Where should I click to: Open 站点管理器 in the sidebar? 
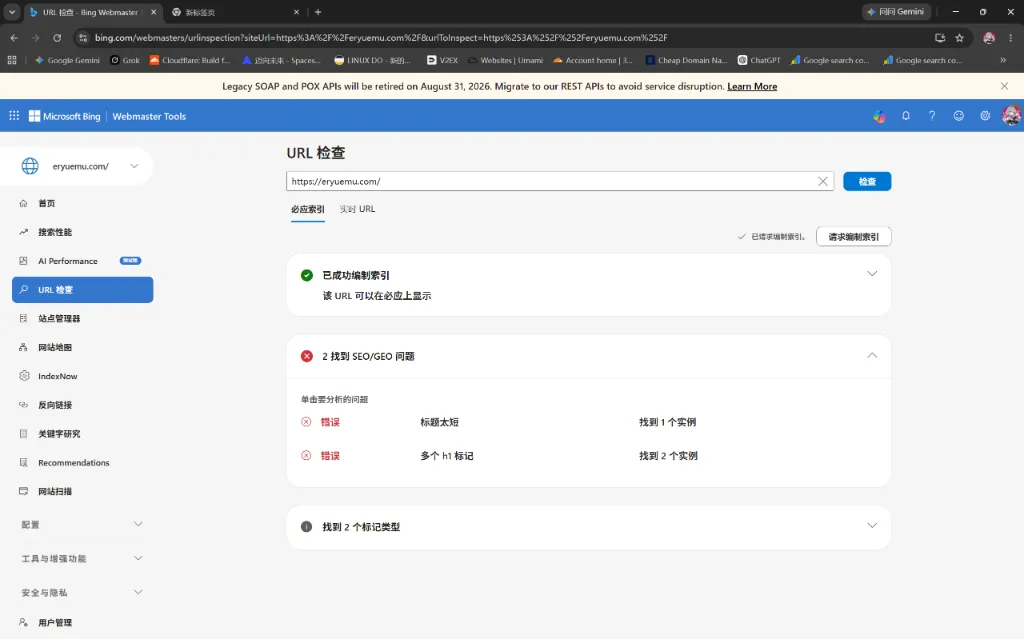pyautogui.click(x=82, y=318)
